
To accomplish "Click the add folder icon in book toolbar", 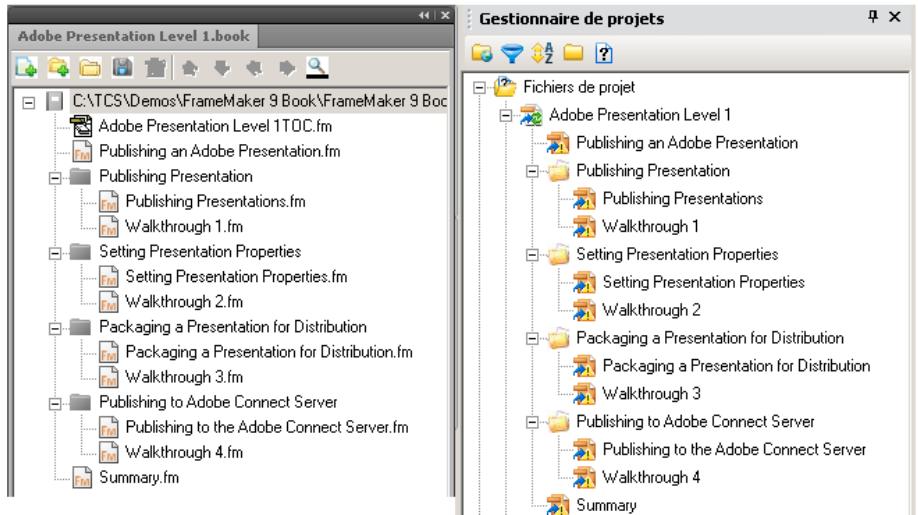I will click(x=59, y=68).
